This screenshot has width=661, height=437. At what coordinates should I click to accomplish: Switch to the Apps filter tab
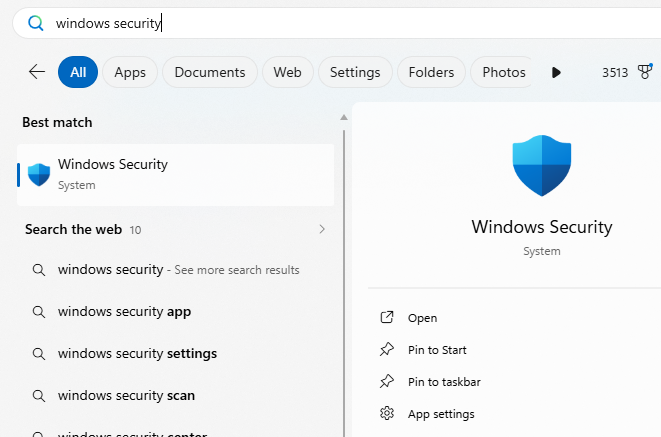130,72
